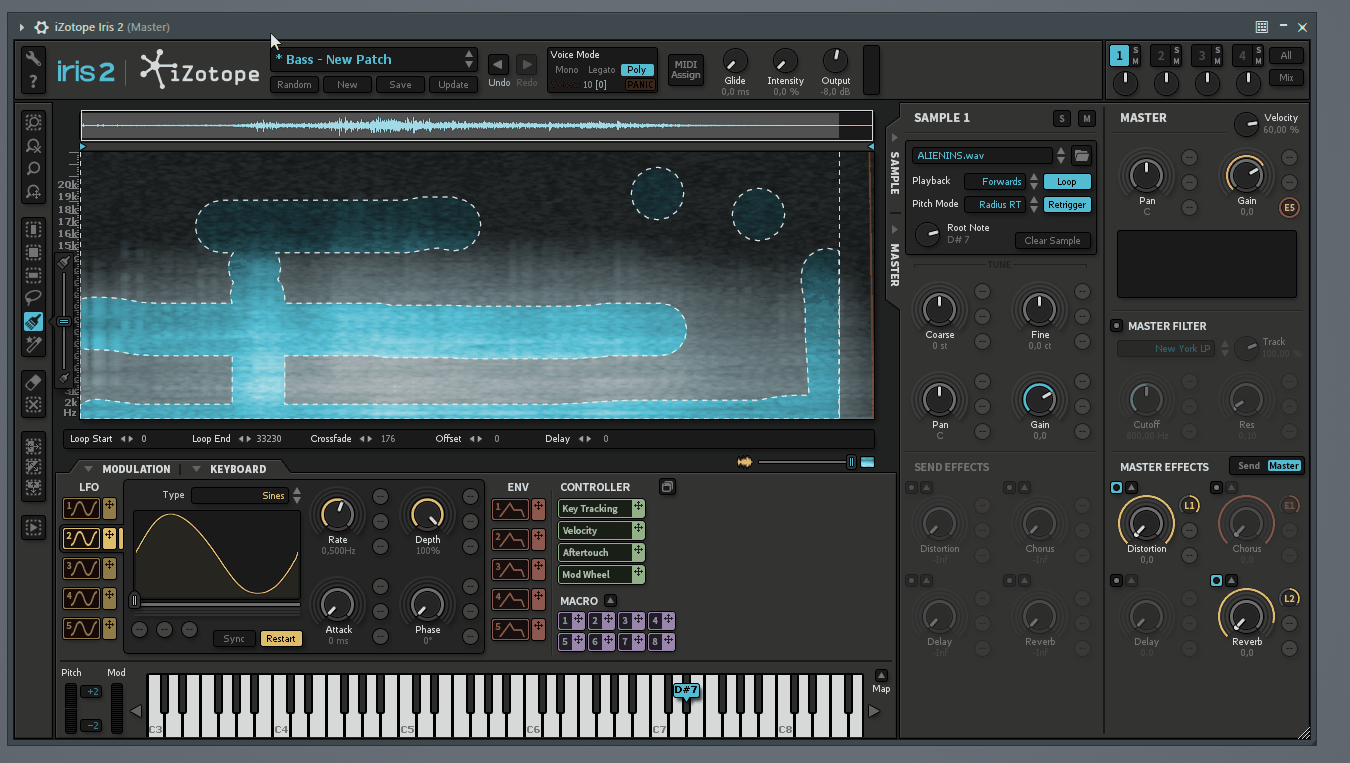Select sample slot 2 tab

pos(1161,56)
